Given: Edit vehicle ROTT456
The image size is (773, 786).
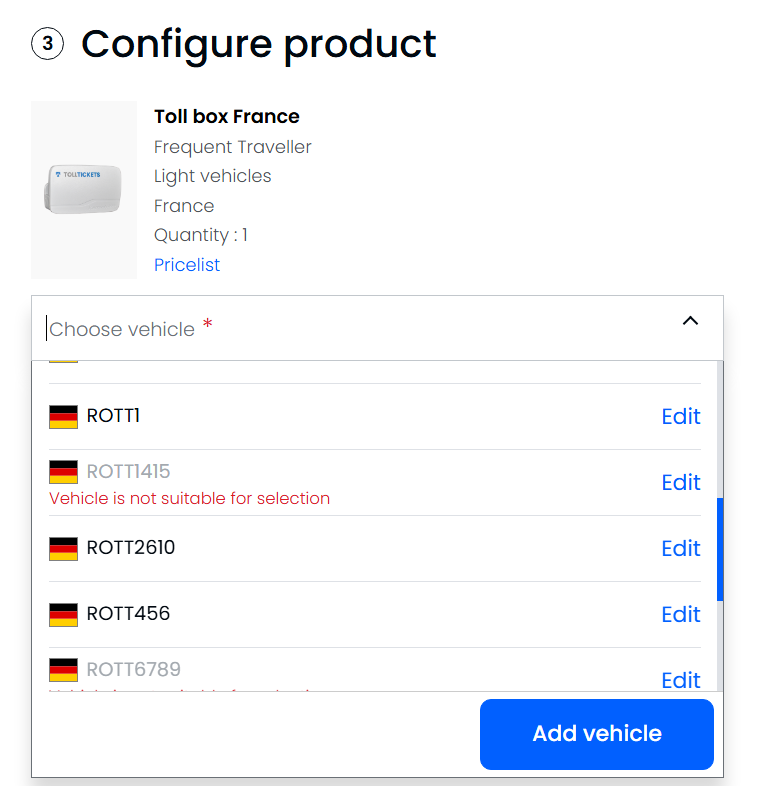Looking at the screenshot, I should point(680,614).
